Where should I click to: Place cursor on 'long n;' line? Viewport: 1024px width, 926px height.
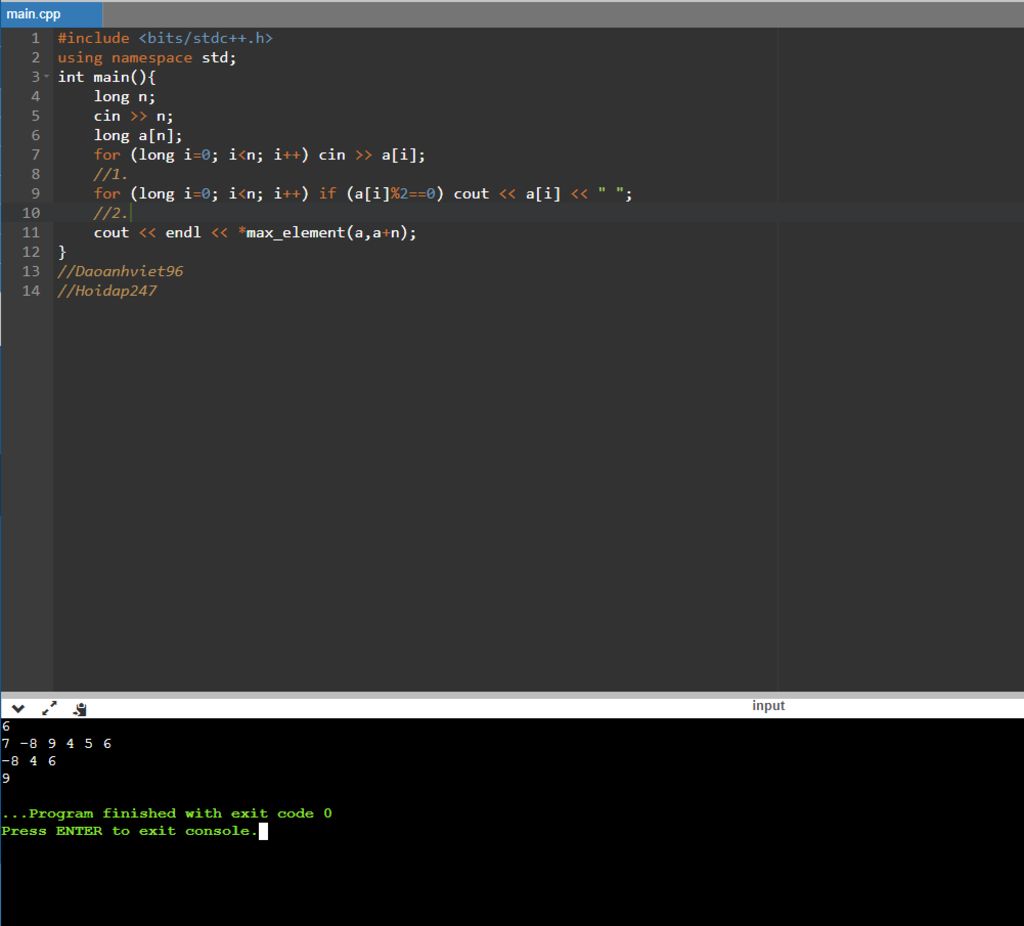click(124, 97)
